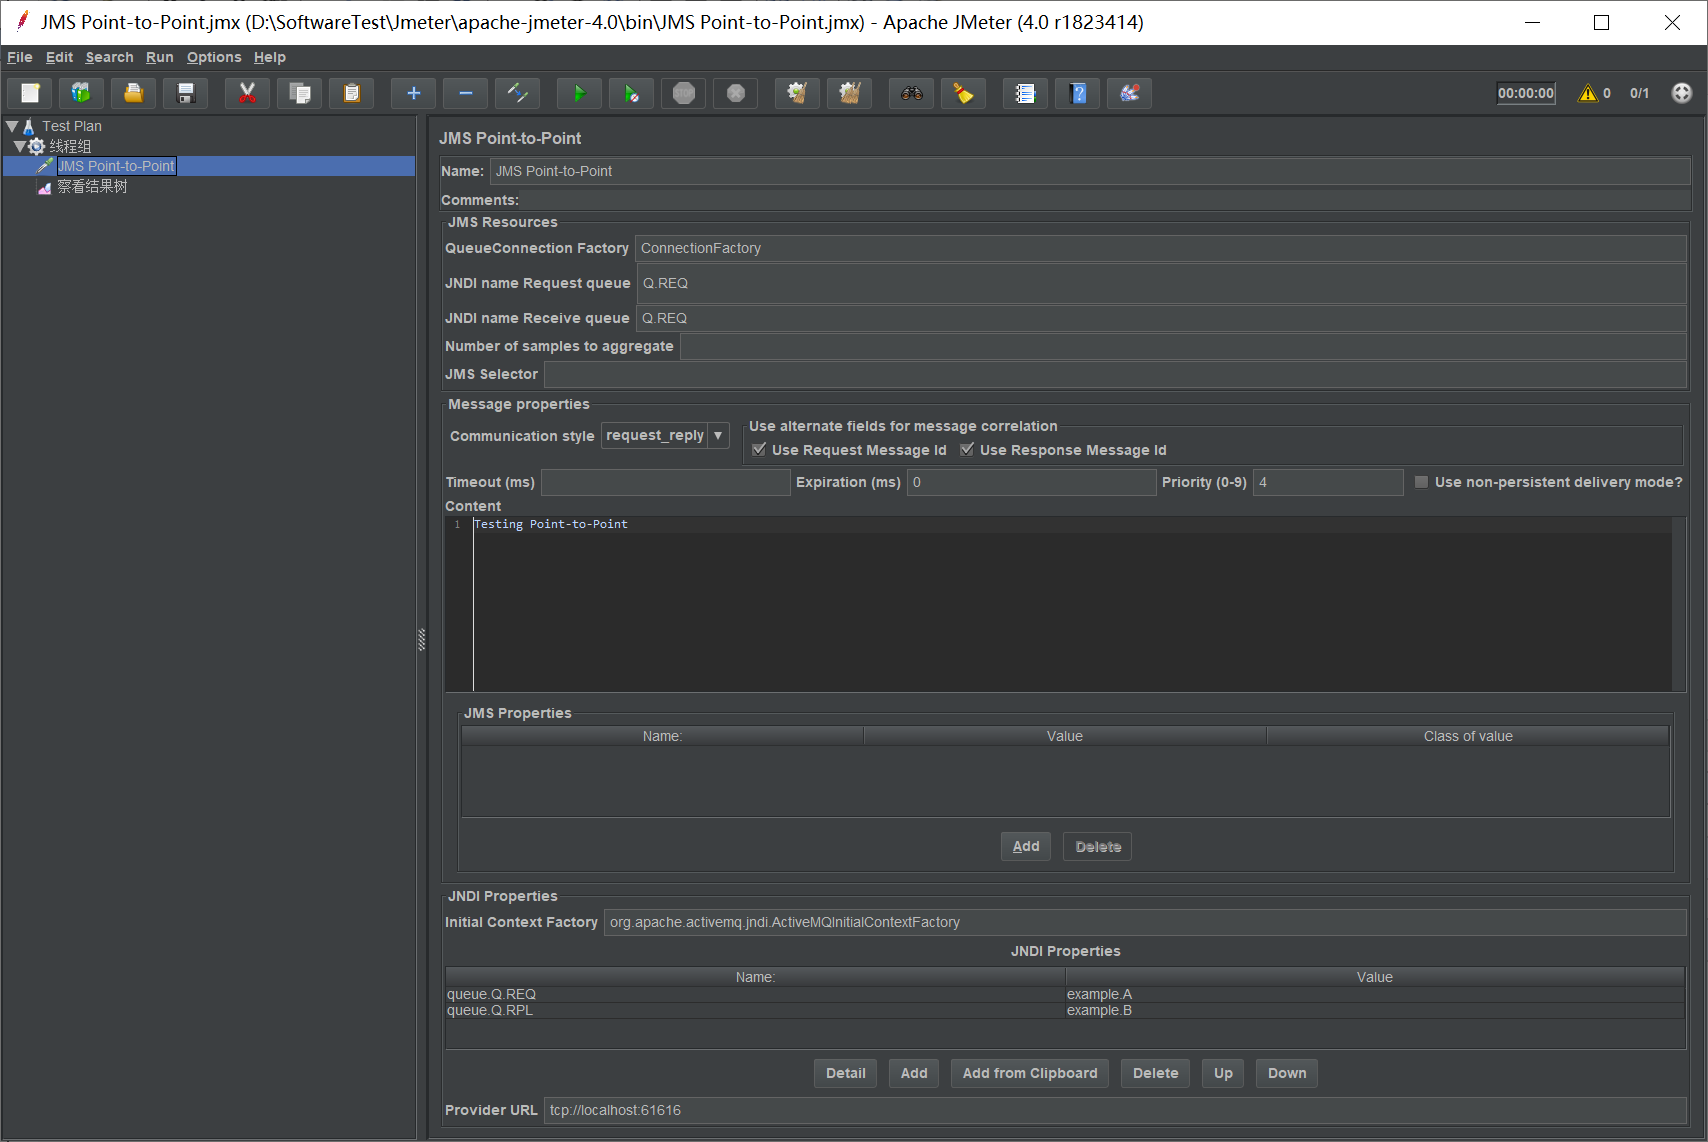
Task: Select the 察看结果树 listener in tree
Action: [x=92, y=187]
